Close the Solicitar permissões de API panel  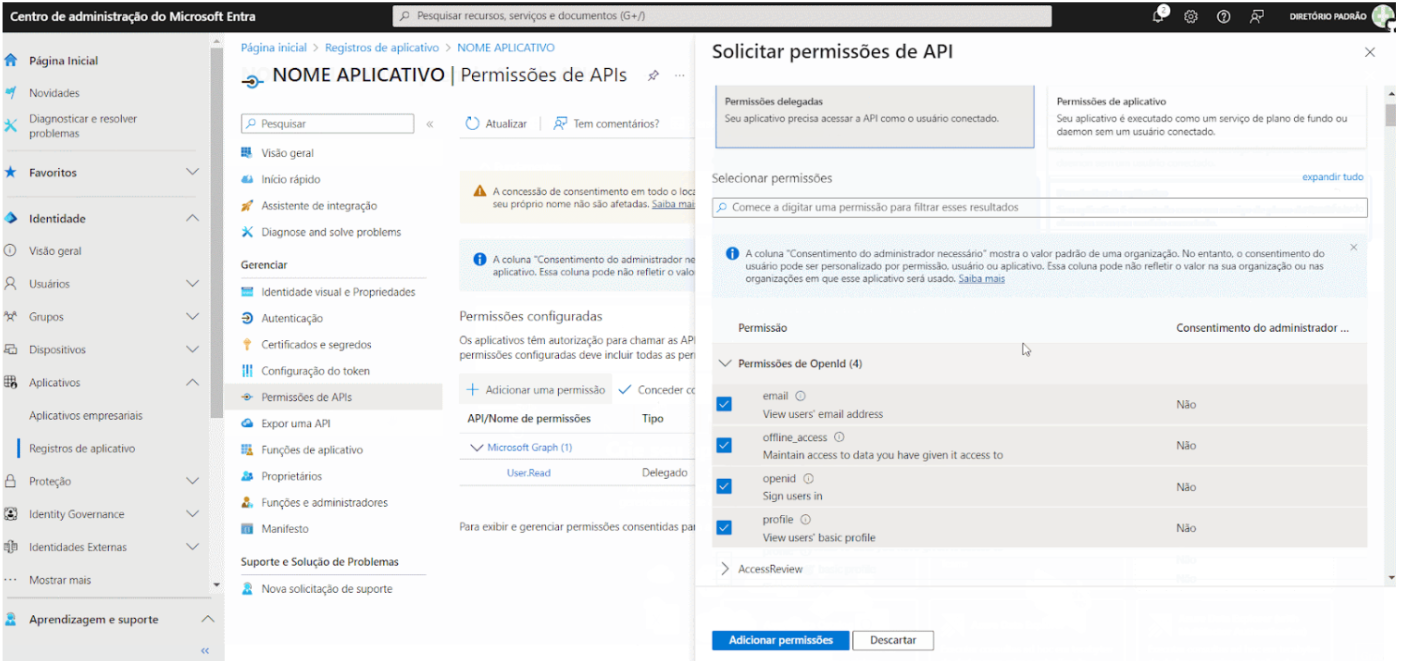(x=1370, y=52)
